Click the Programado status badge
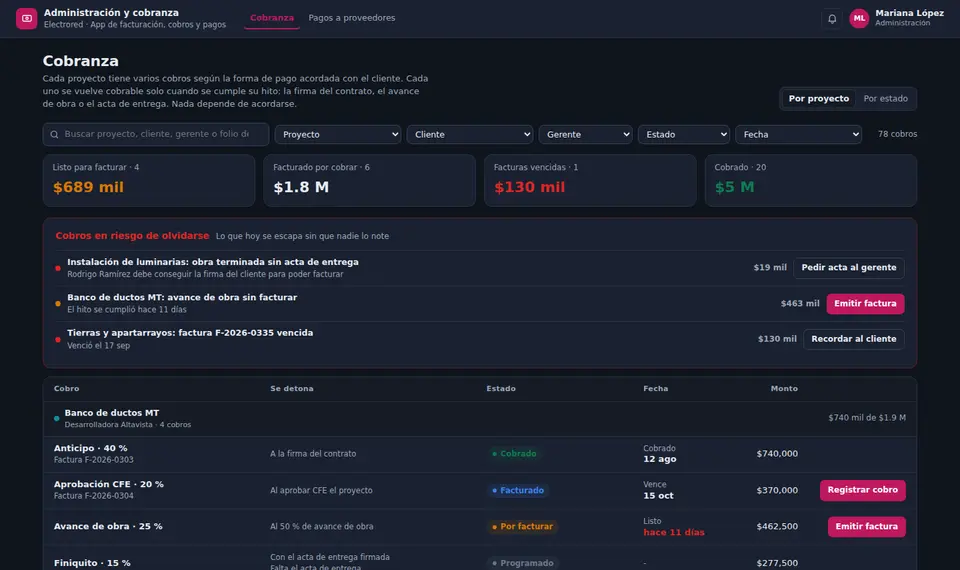 tap(523, 563)
